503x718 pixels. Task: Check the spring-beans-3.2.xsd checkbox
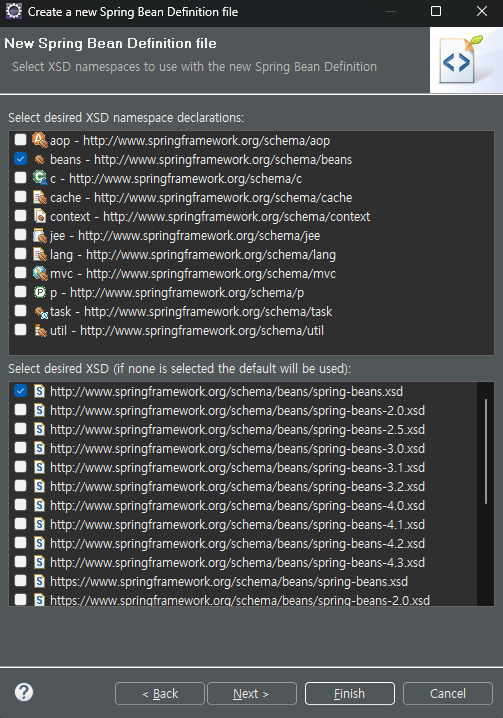(20, 485)
